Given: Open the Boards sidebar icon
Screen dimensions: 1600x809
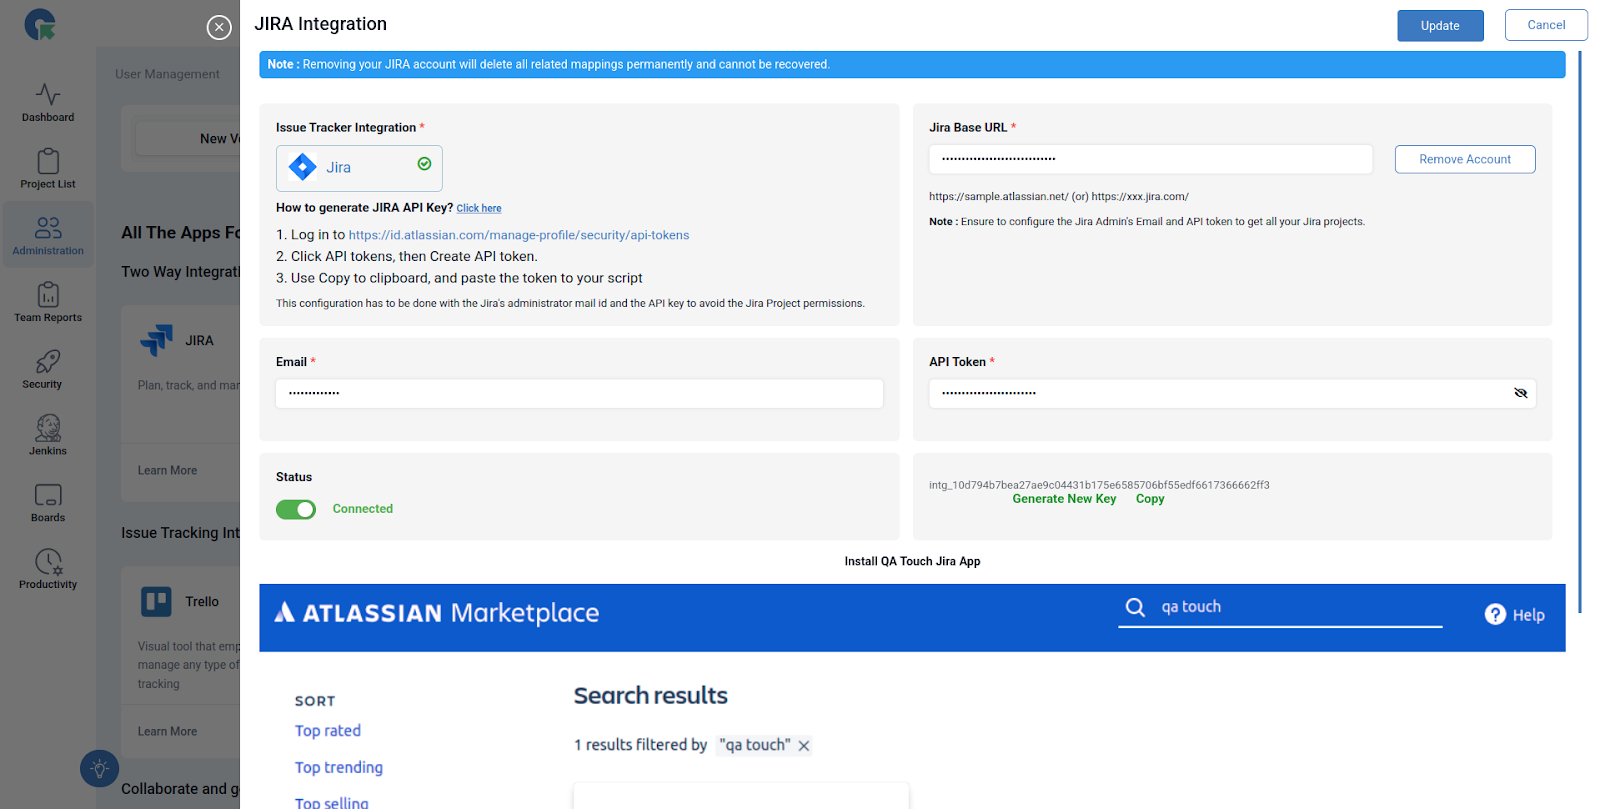Looking at the screenshot, I should tap(48, 496).
